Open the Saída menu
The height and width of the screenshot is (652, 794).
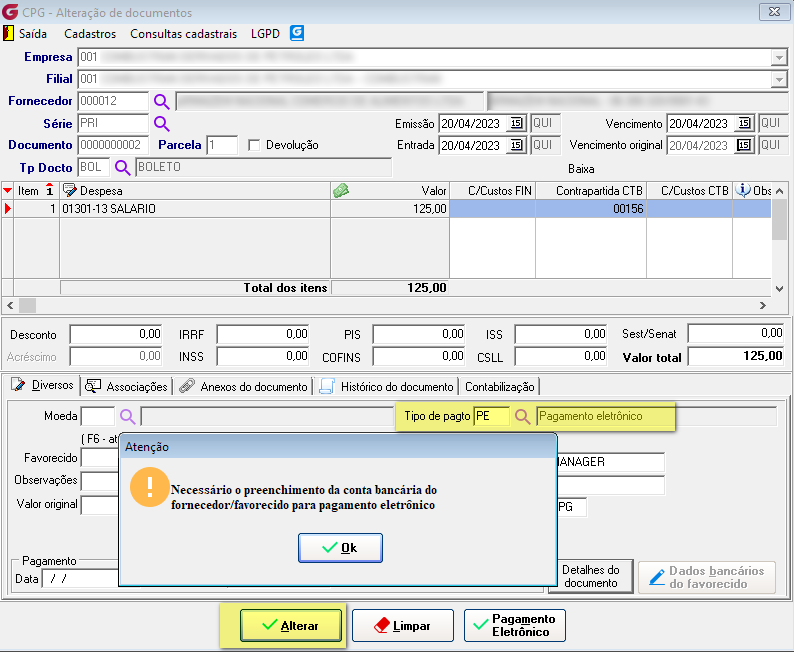pyautogui.click(x=33, y=34)
